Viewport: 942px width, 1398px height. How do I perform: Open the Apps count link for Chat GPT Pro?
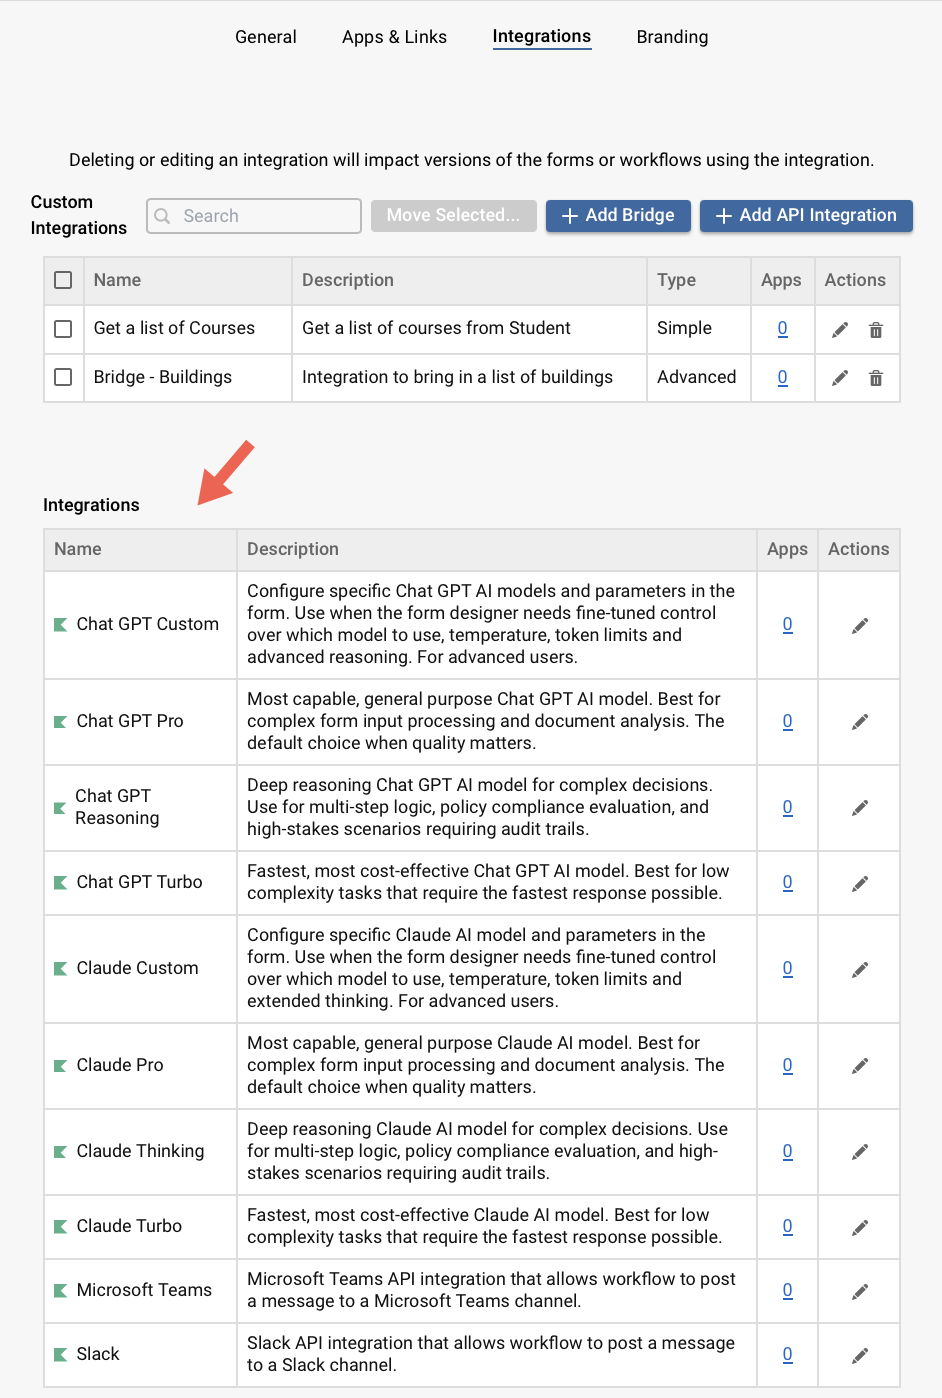(787, 721)
